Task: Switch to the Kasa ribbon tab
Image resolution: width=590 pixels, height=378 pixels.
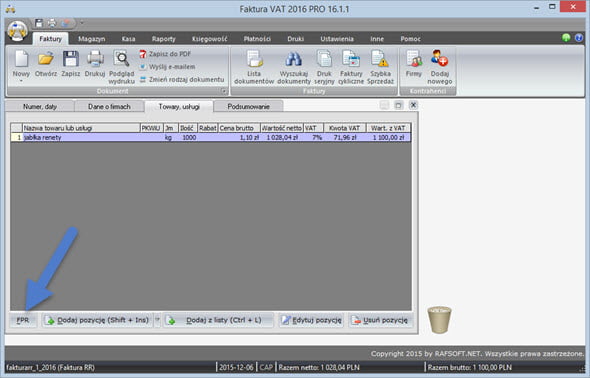Action: pos(128,39)
